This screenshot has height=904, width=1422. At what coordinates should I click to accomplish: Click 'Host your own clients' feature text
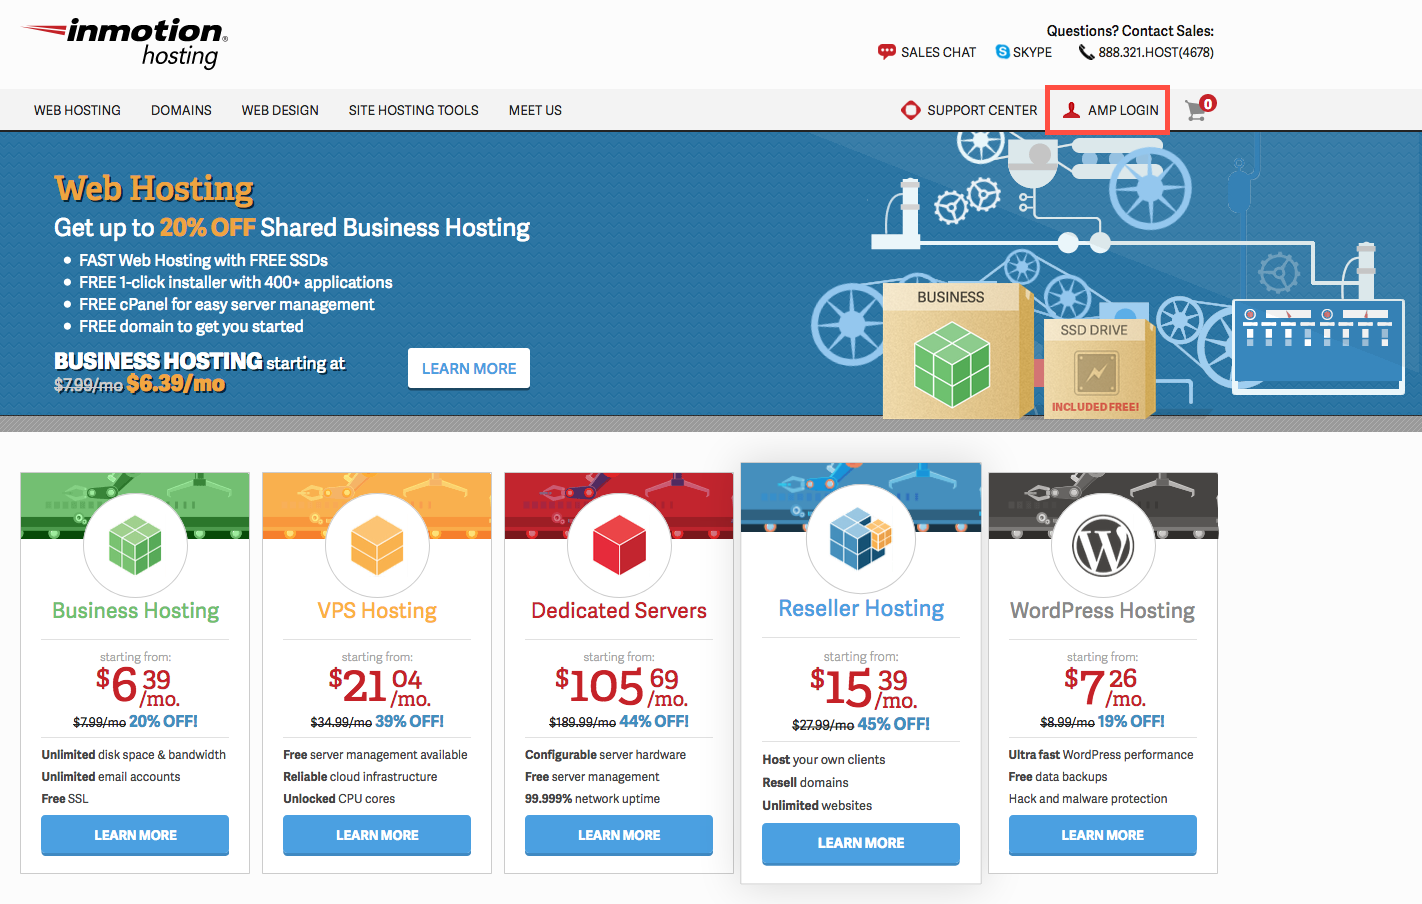click(x=824, y=760)
